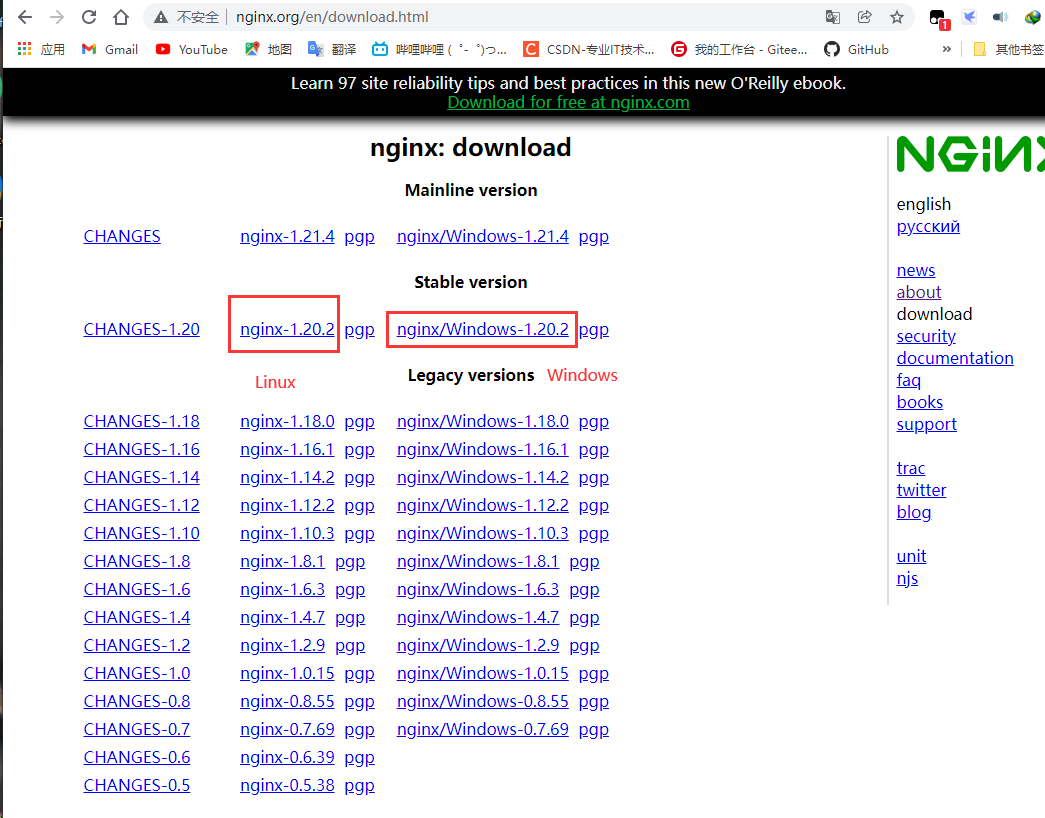
Task: Click the not-secure warning triangle icon
Action: point(161,17)
